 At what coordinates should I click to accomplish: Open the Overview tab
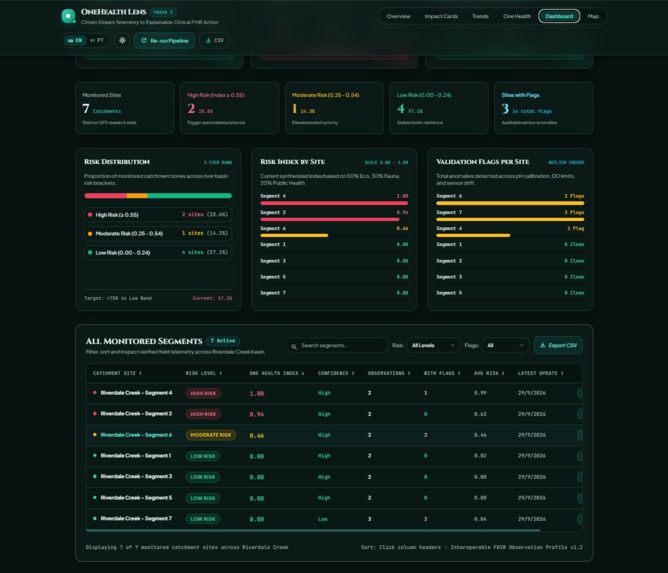(x=398, y=16)
